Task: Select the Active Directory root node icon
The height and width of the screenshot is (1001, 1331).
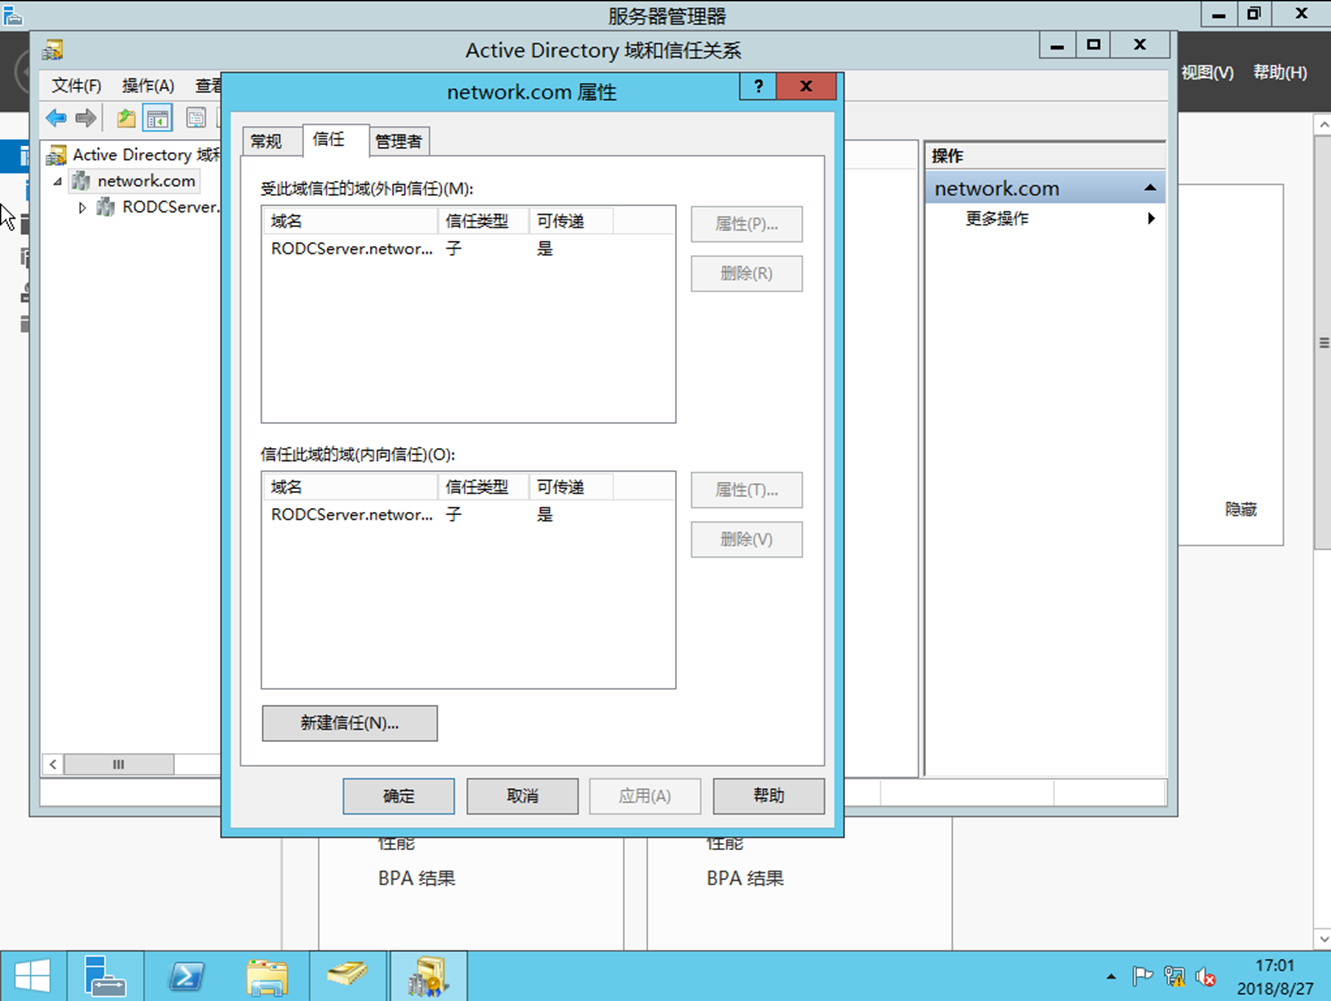Action: coord(57,155)
